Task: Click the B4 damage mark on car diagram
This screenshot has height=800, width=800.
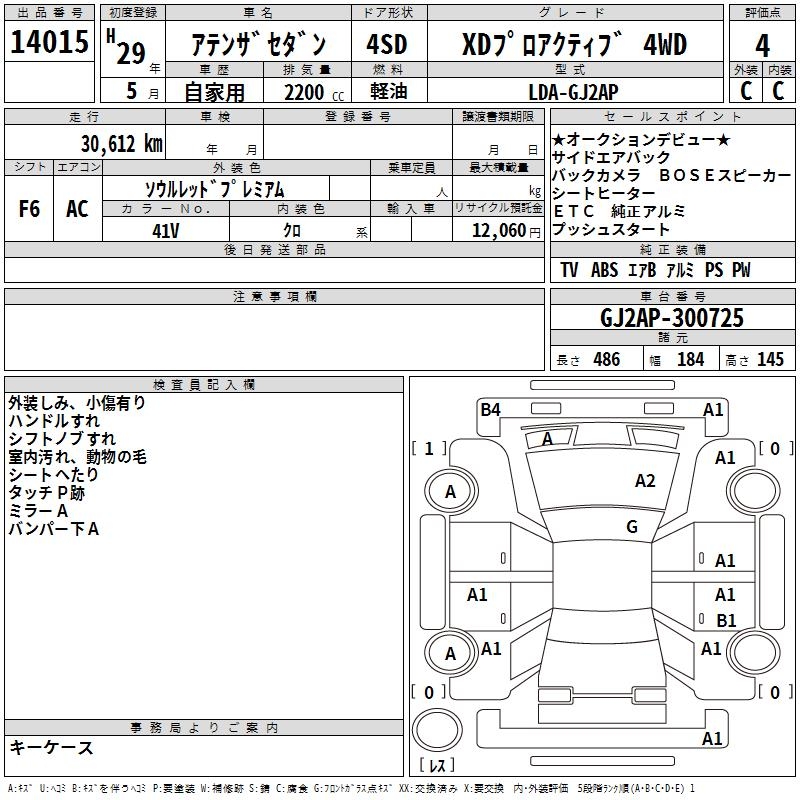Action: tap(490, 409)
